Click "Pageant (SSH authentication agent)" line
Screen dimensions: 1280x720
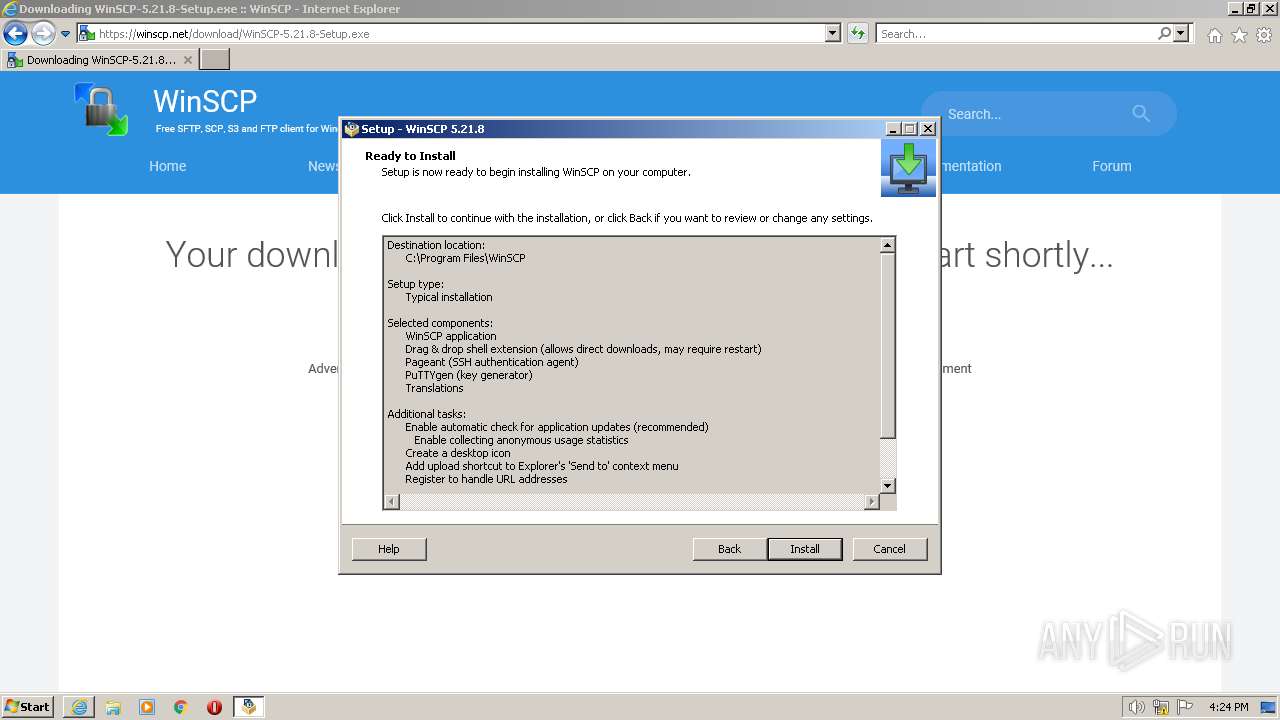tap(492, 362)
